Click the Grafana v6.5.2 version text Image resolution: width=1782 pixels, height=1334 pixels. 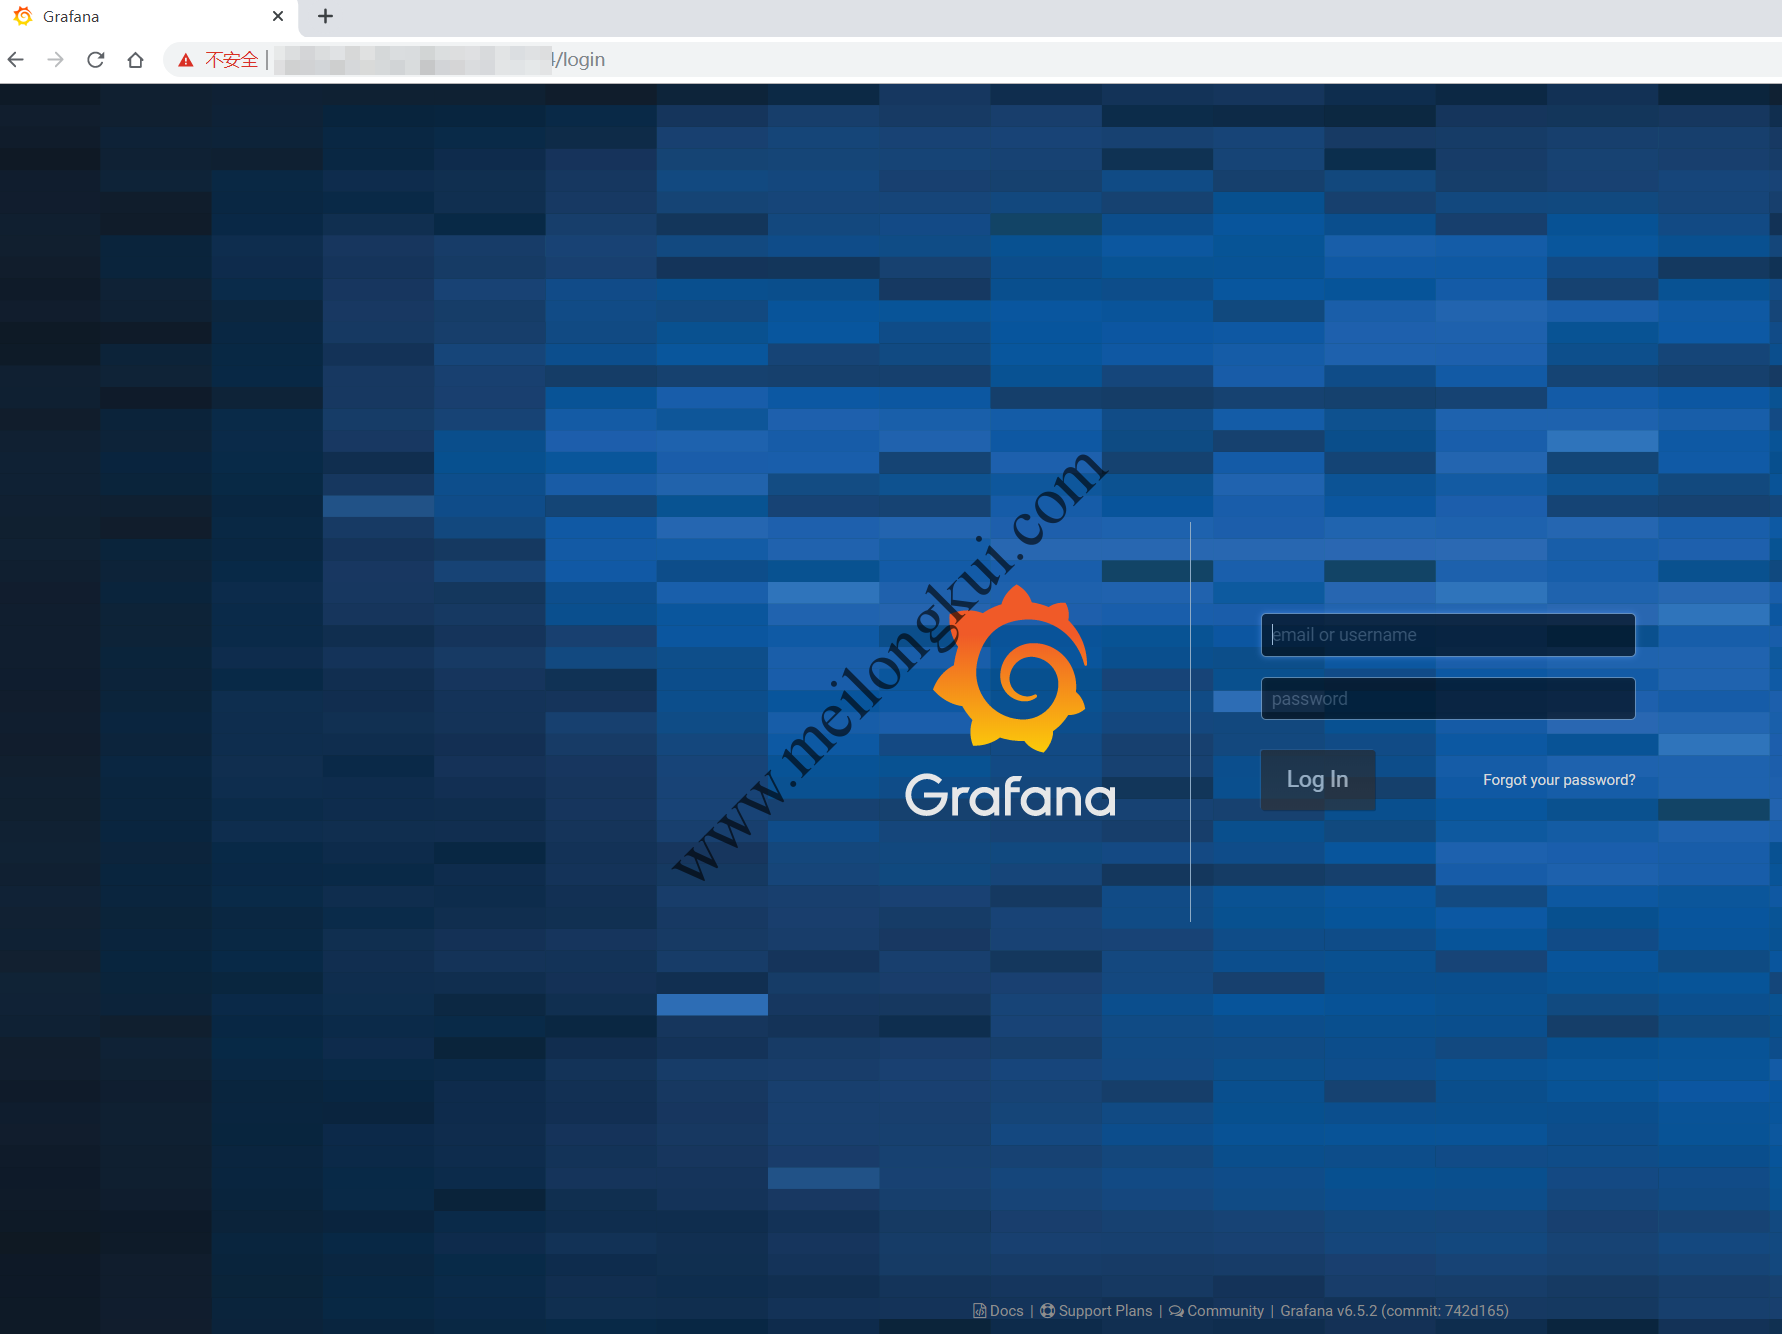1394,1311
